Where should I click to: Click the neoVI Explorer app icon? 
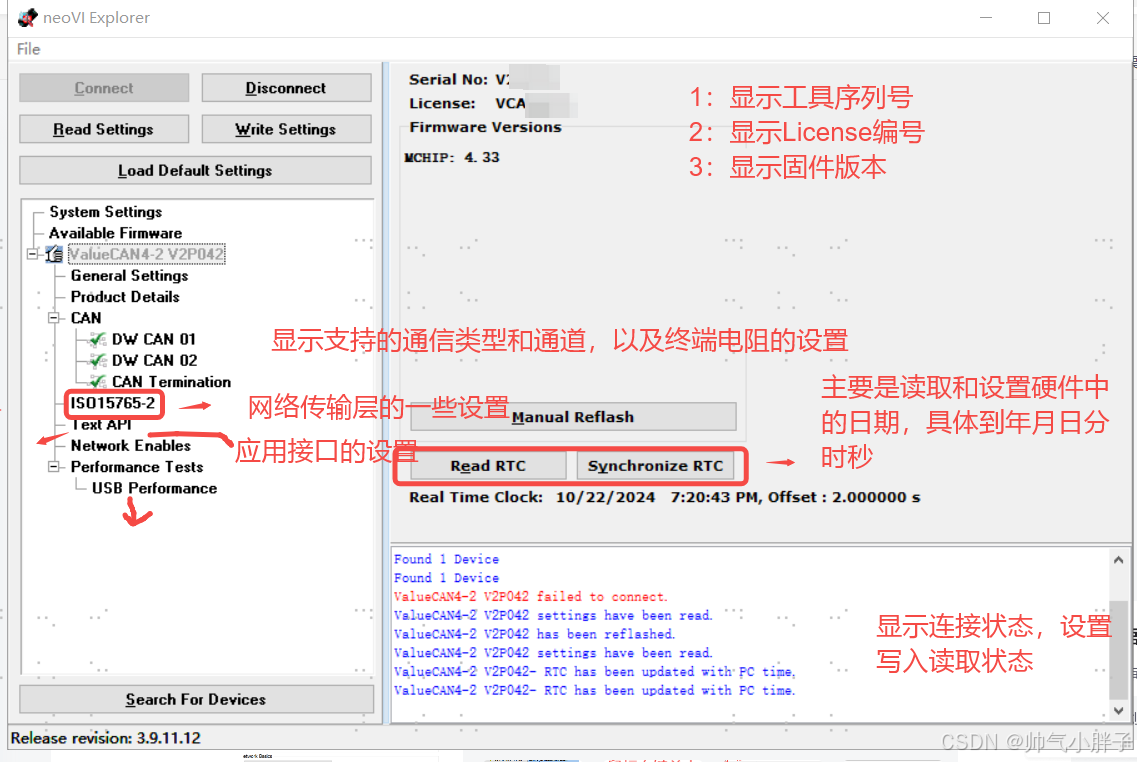point(28,17)
